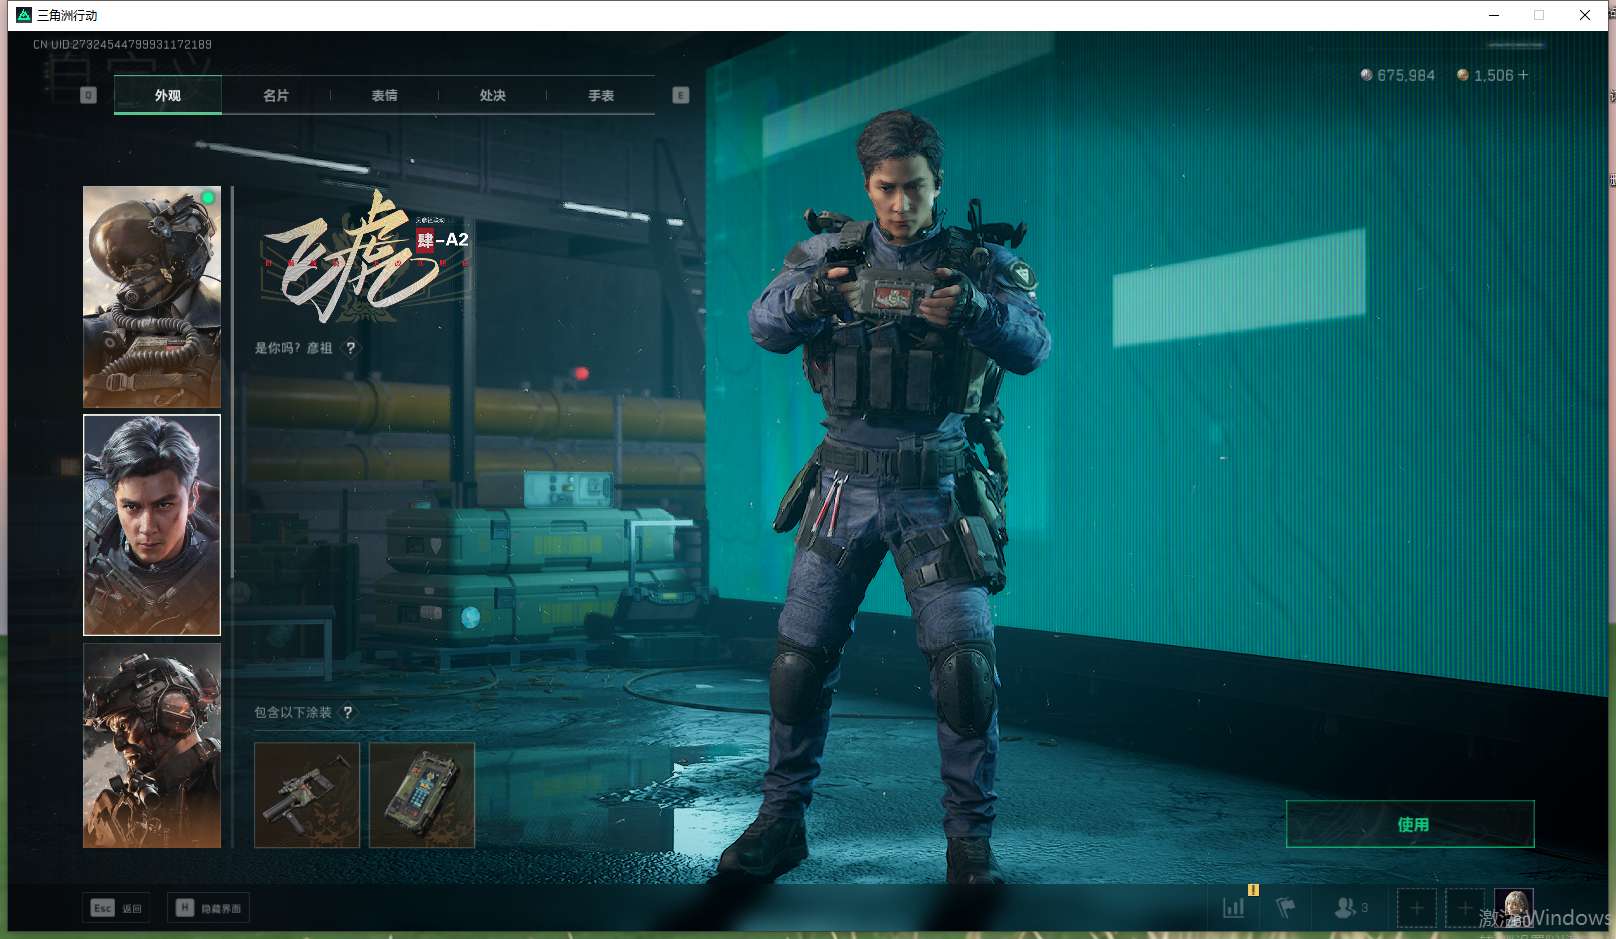1616x939 pixels.
Task: Click the plus icon beside 1,506 currency
Action: [1523, 75]
